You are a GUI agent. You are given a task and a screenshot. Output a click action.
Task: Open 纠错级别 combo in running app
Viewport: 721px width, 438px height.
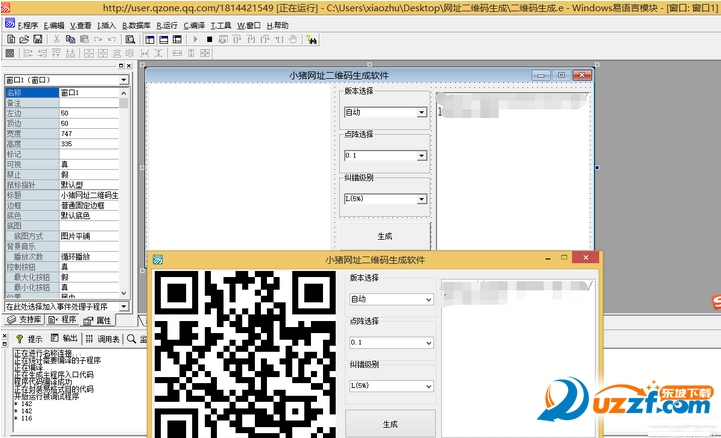(391, 386)
